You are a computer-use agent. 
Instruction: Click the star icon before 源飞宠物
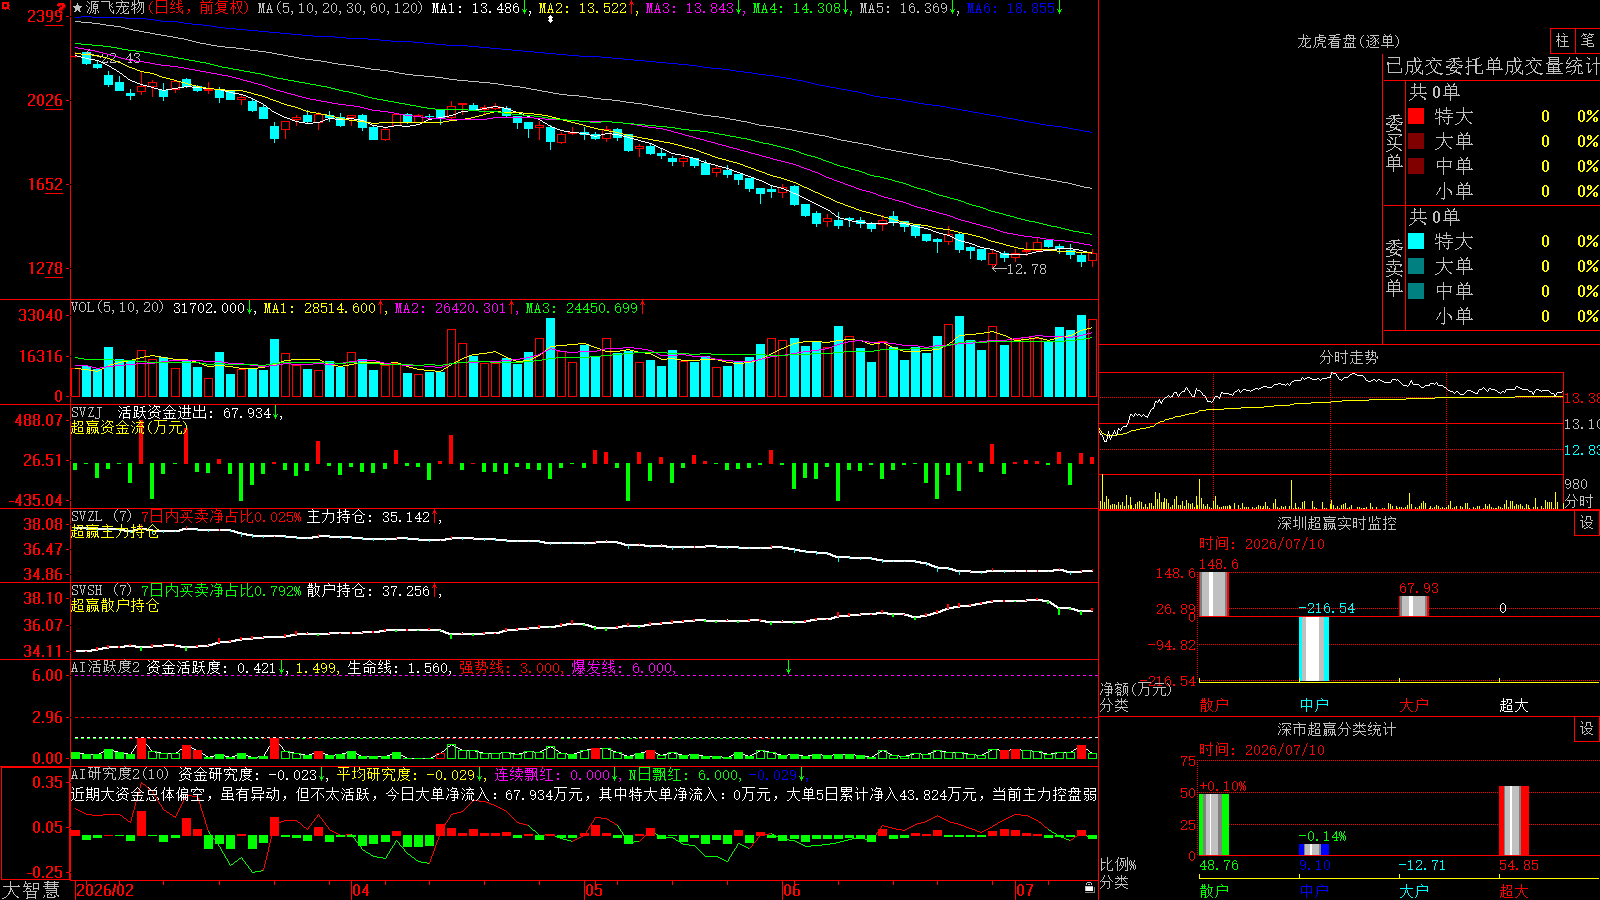tap(78, 8)
